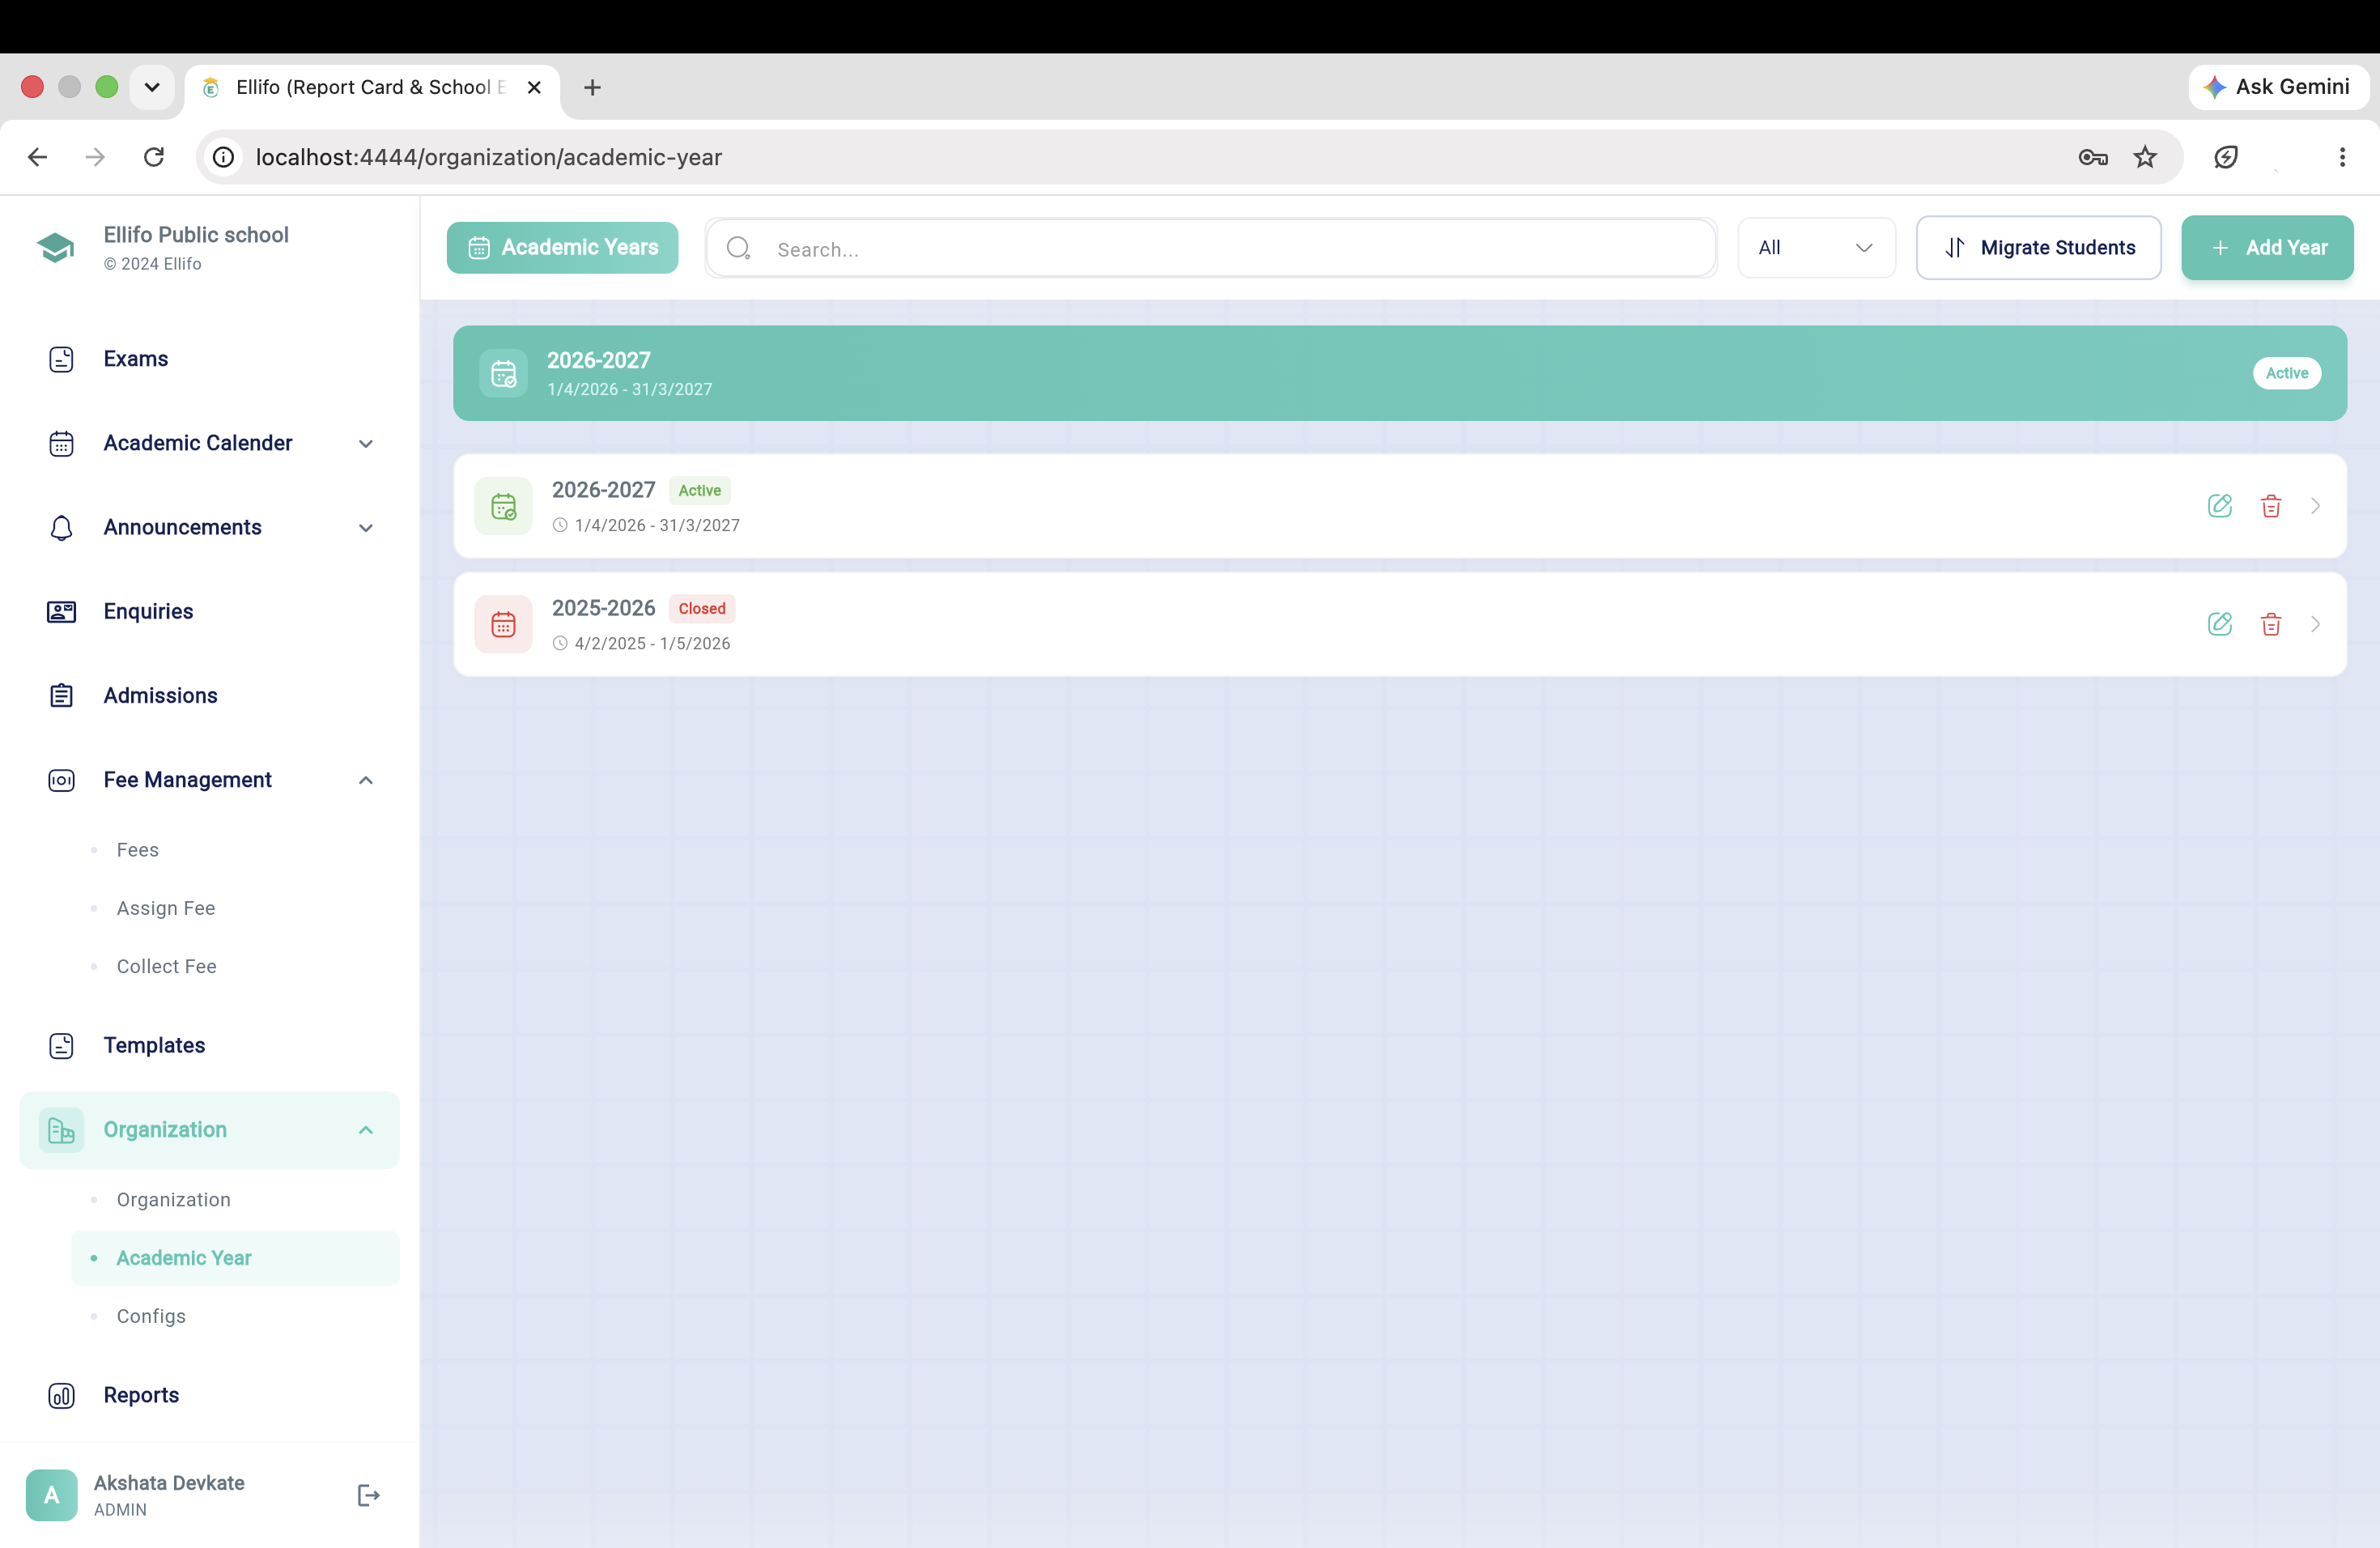Click the Migrate Students button
Image resolution: width=2380 pixels, height=1548 pixels.
pyautogui.click(x=2038, y=248)
